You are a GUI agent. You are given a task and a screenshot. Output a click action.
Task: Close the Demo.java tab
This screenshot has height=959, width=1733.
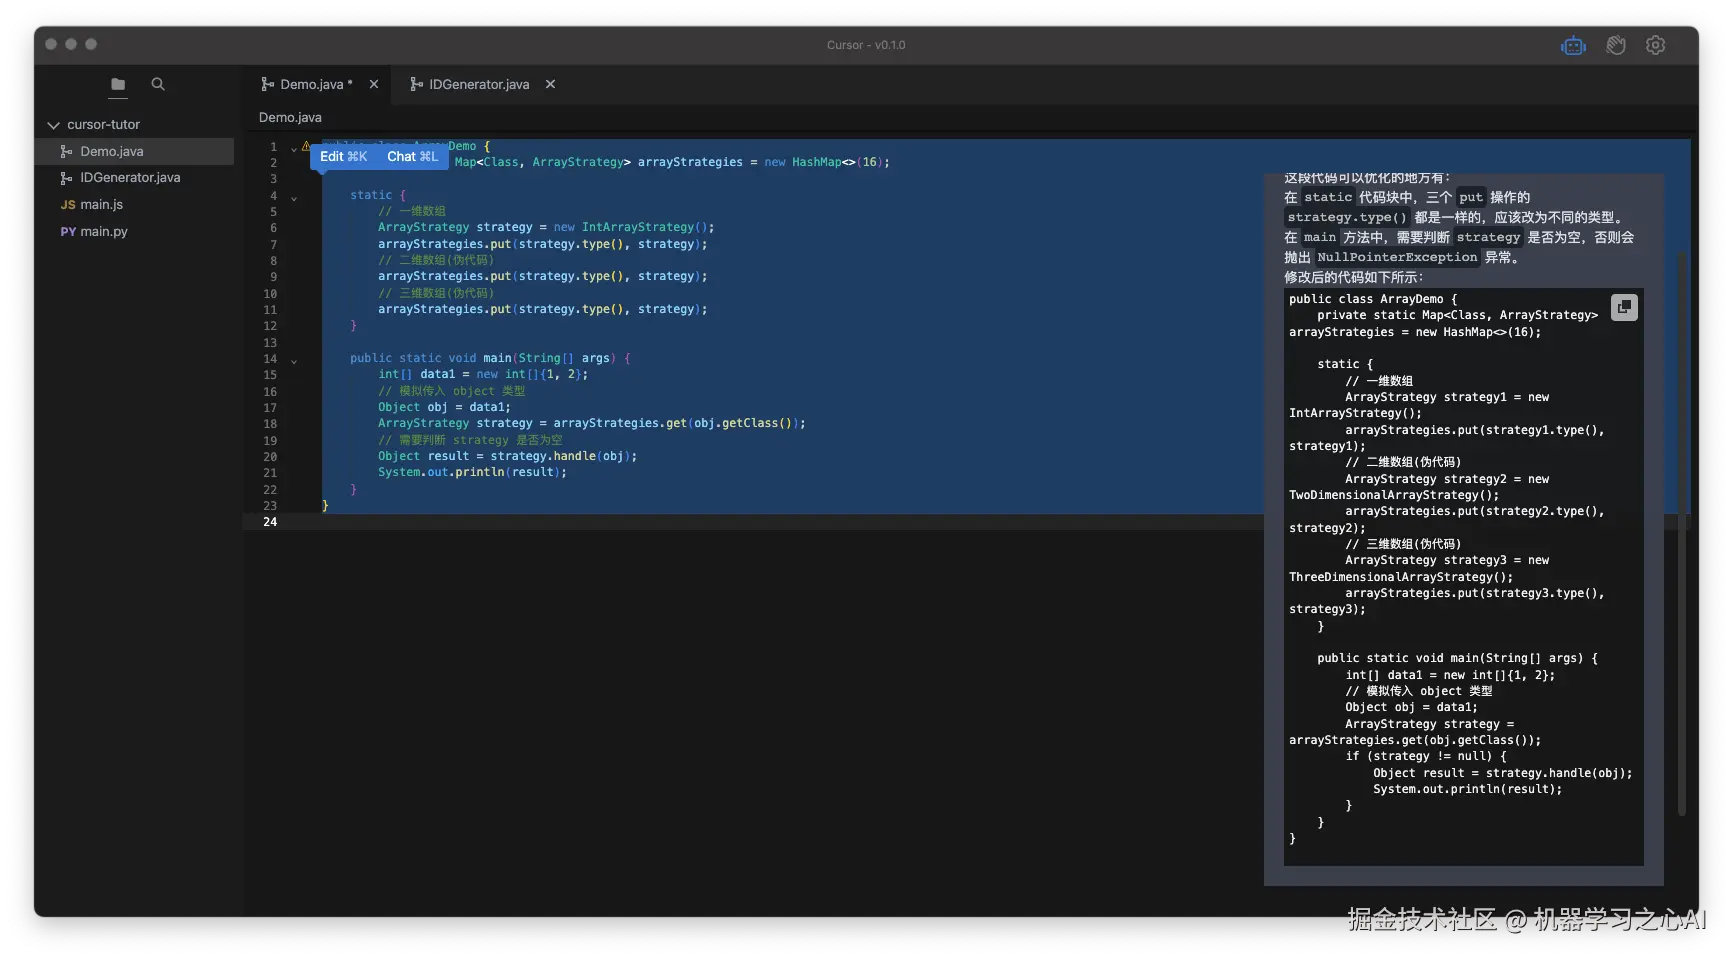tap(374, 85)
